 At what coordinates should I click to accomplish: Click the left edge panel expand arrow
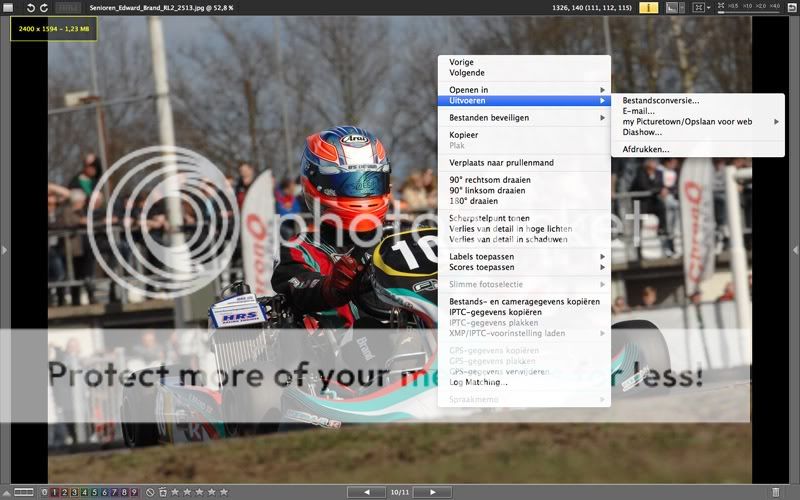tap(4, 250)
